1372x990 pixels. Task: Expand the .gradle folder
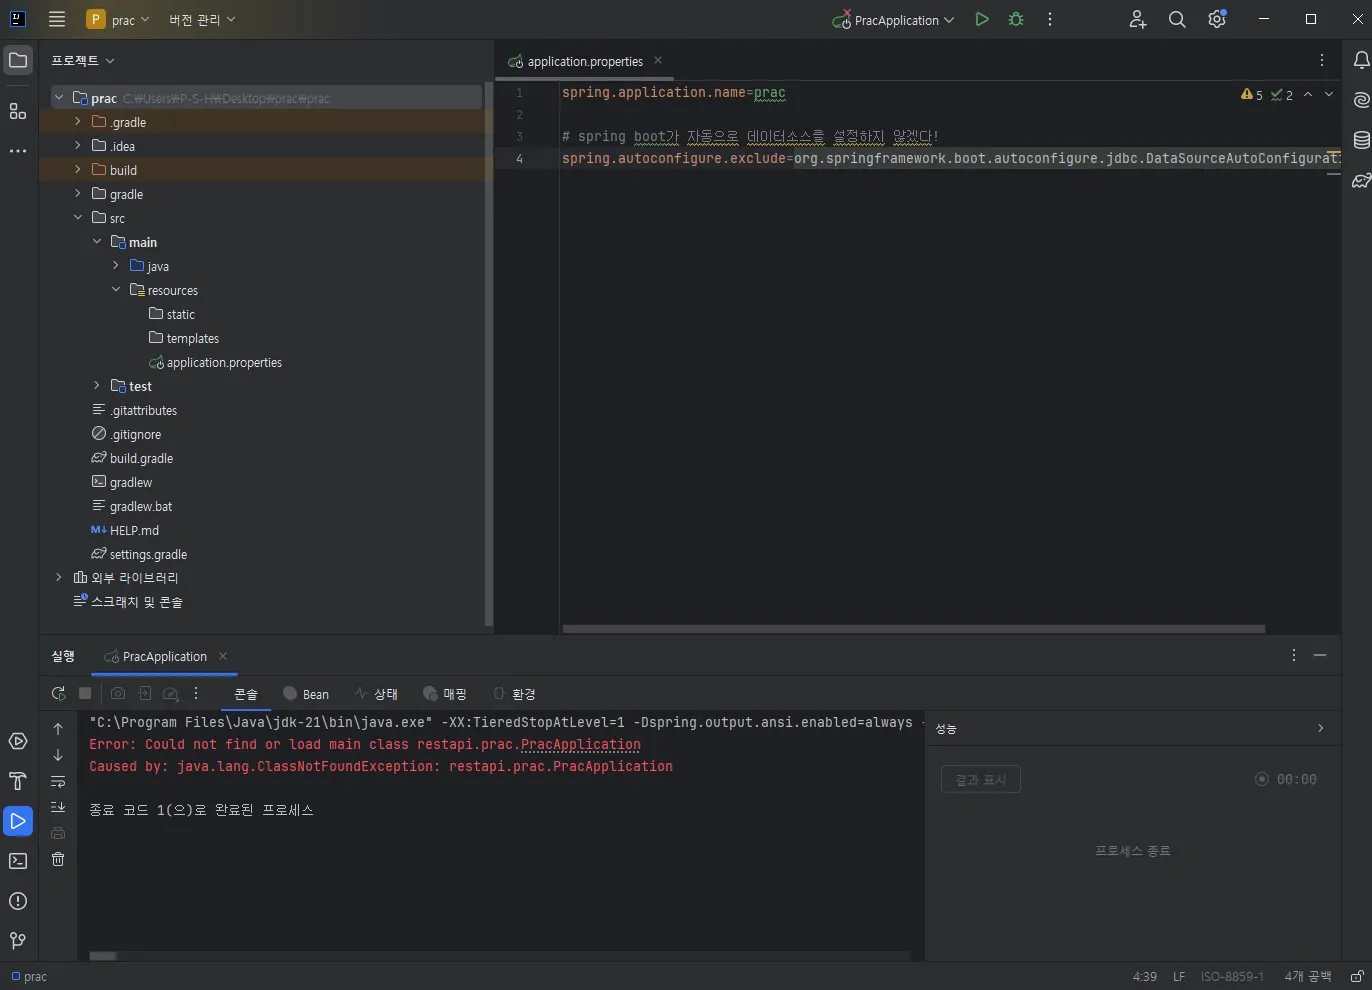(x=78, y=121)
